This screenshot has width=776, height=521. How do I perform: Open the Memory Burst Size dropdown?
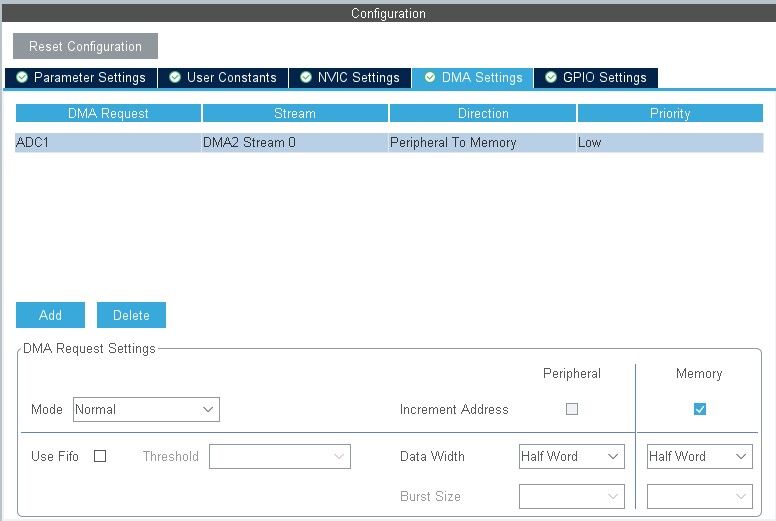point(700,496)
